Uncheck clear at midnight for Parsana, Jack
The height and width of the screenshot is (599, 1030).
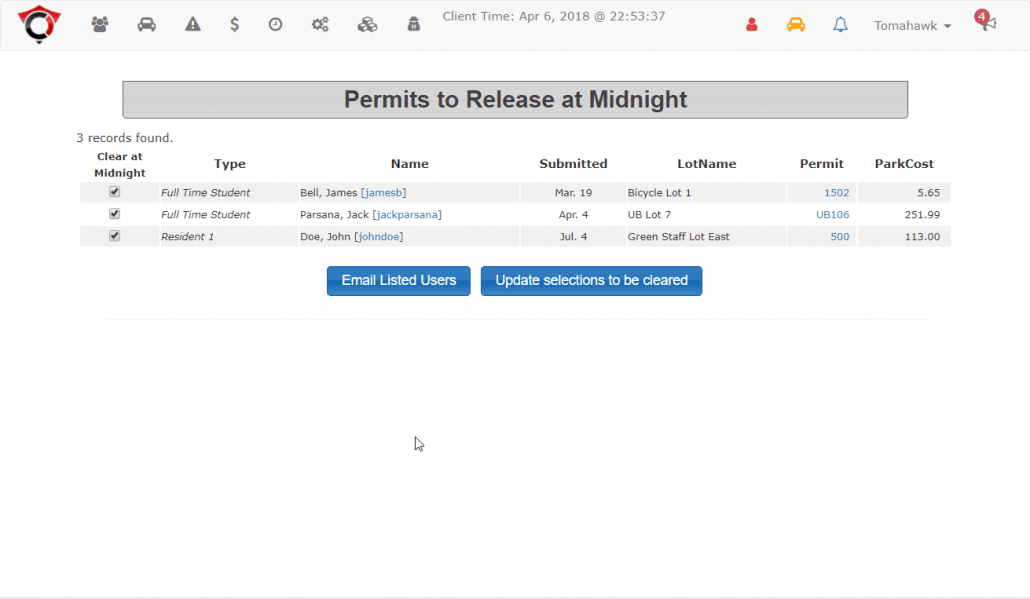pyautogui.click(x=114, y=213)
